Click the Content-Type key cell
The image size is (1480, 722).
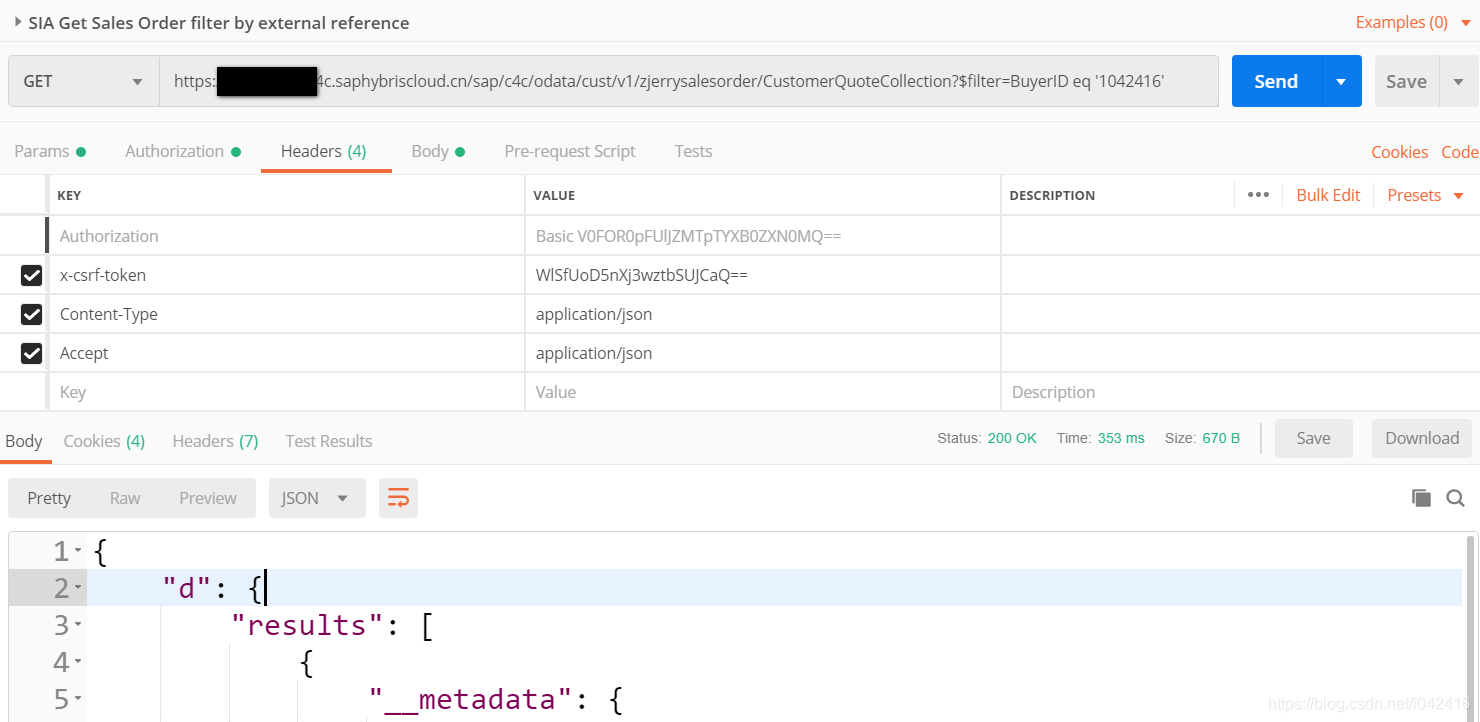(x=286, y=314)
